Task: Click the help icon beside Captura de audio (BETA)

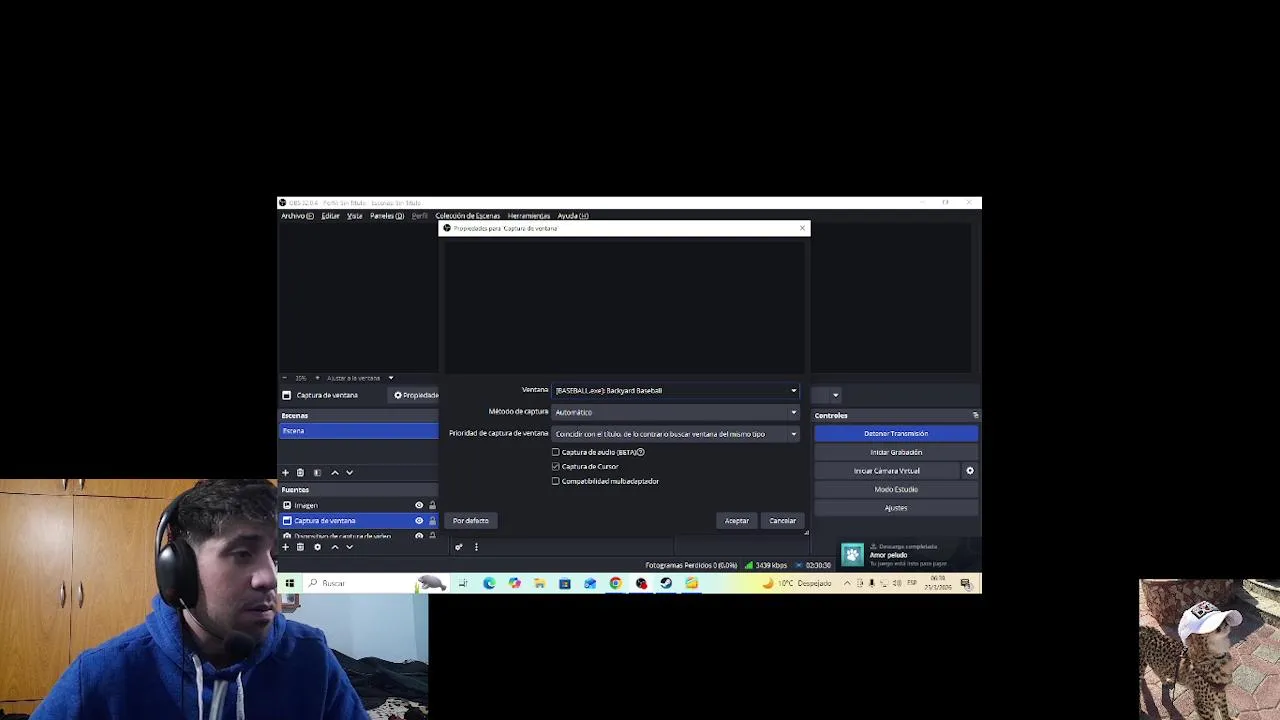Action: point(640,452)
